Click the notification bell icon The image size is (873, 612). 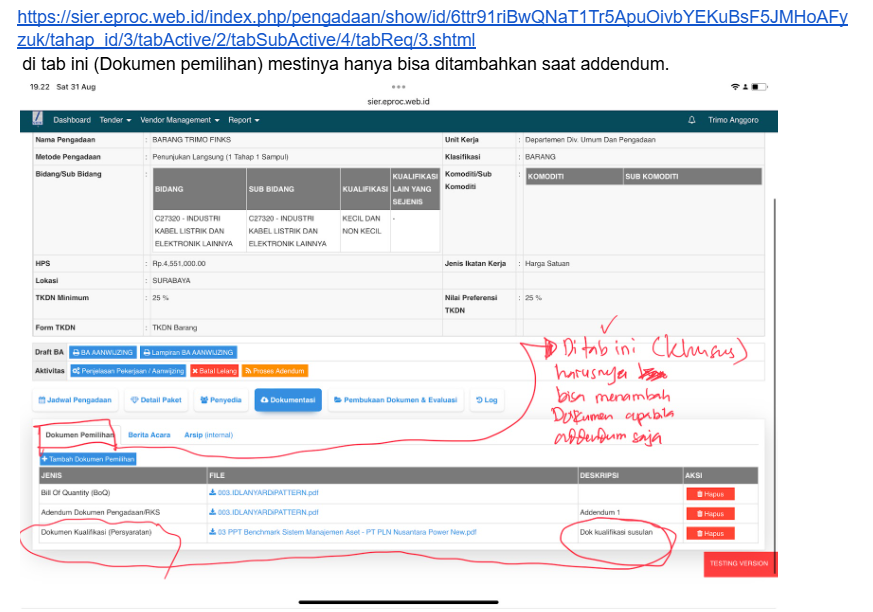pyautogui.click(x=692, y=120)
